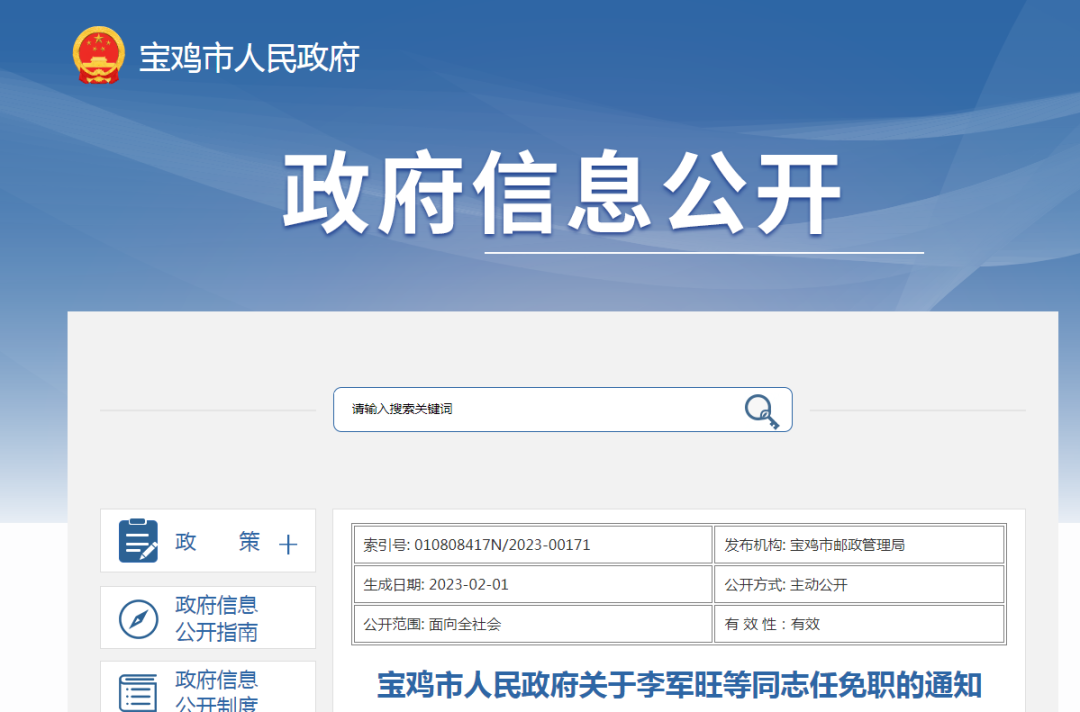Expand the 政策 section via the plus sign

(288, 543)
